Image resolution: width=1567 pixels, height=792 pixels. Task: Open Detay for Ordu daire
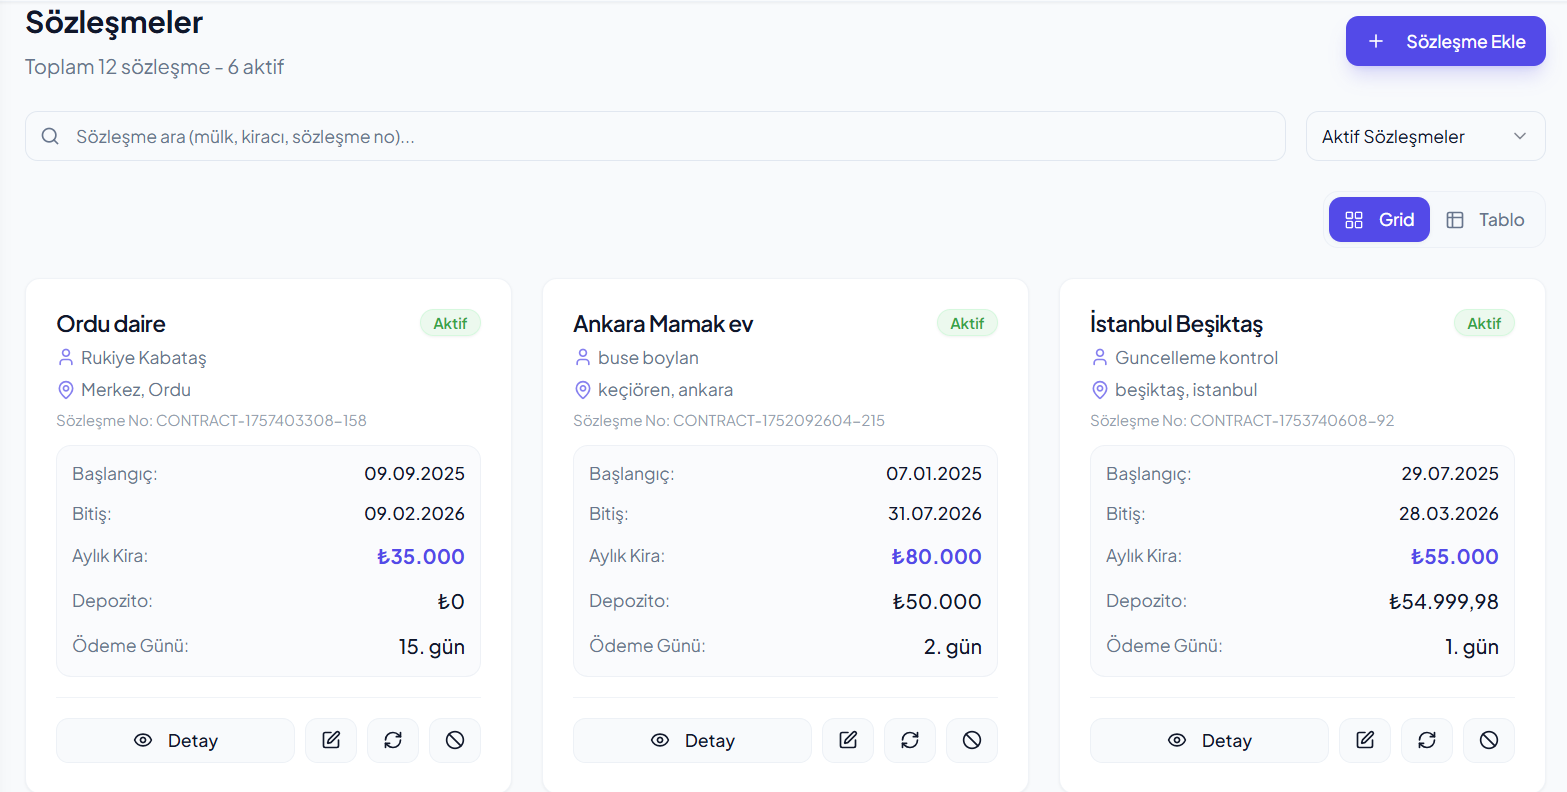176,740
